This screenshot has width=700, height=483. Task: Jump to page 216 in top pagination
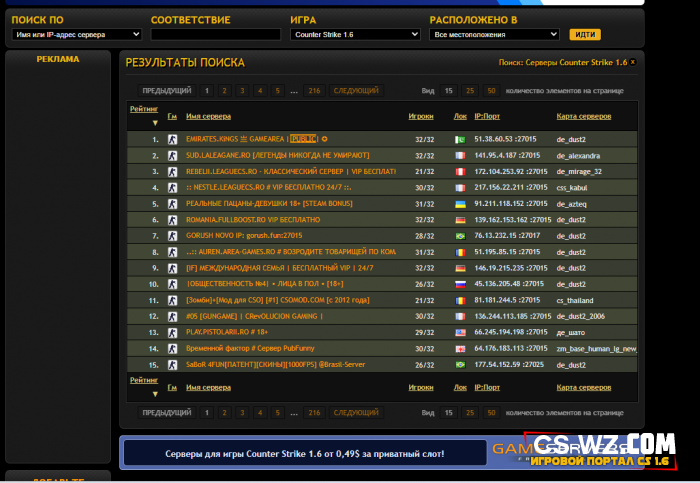tap(314, 90)
